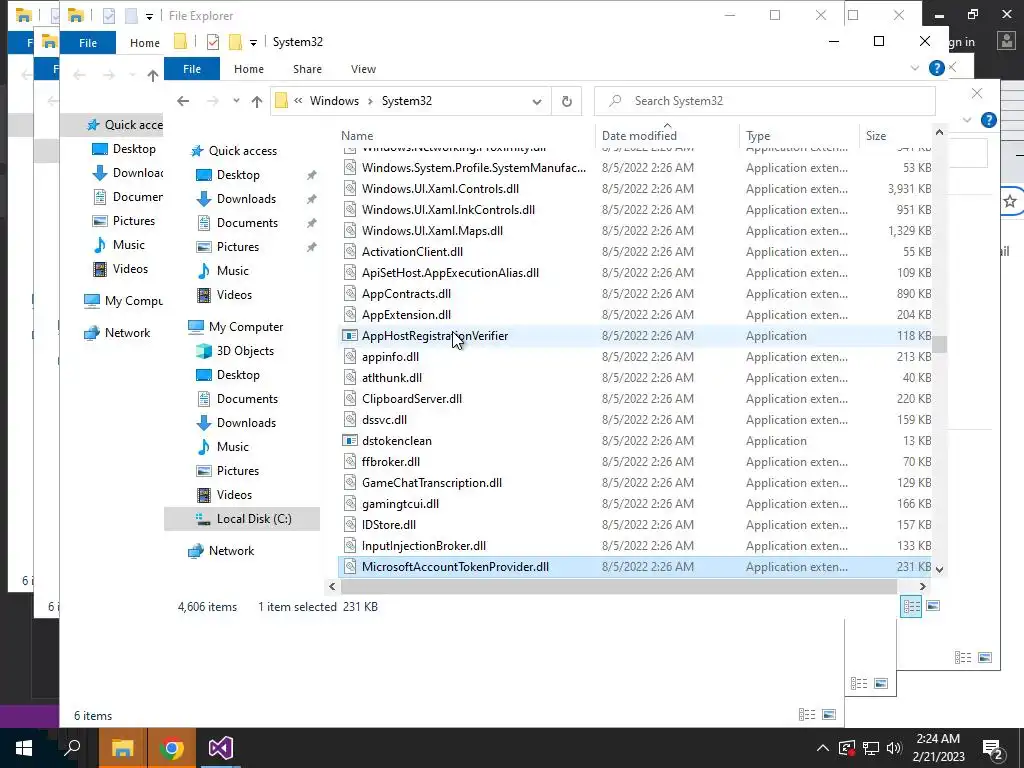Click the appinfo.dll file icon
The height and width of the screenshot is (768, 1024).
pyautogui.click(x=350, y=357)
